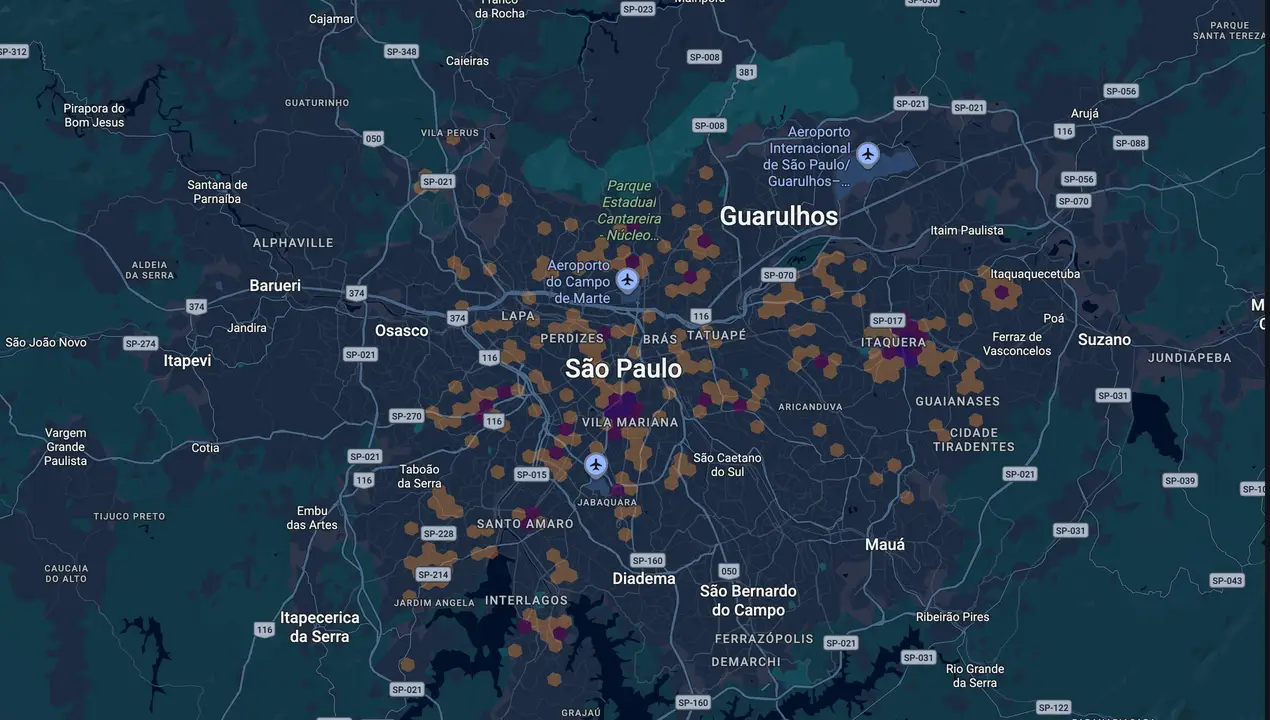The image size is (1270, 720).
Task: Click the Parque Estadual Cantareira park label
Action: (x=629, y=210)
